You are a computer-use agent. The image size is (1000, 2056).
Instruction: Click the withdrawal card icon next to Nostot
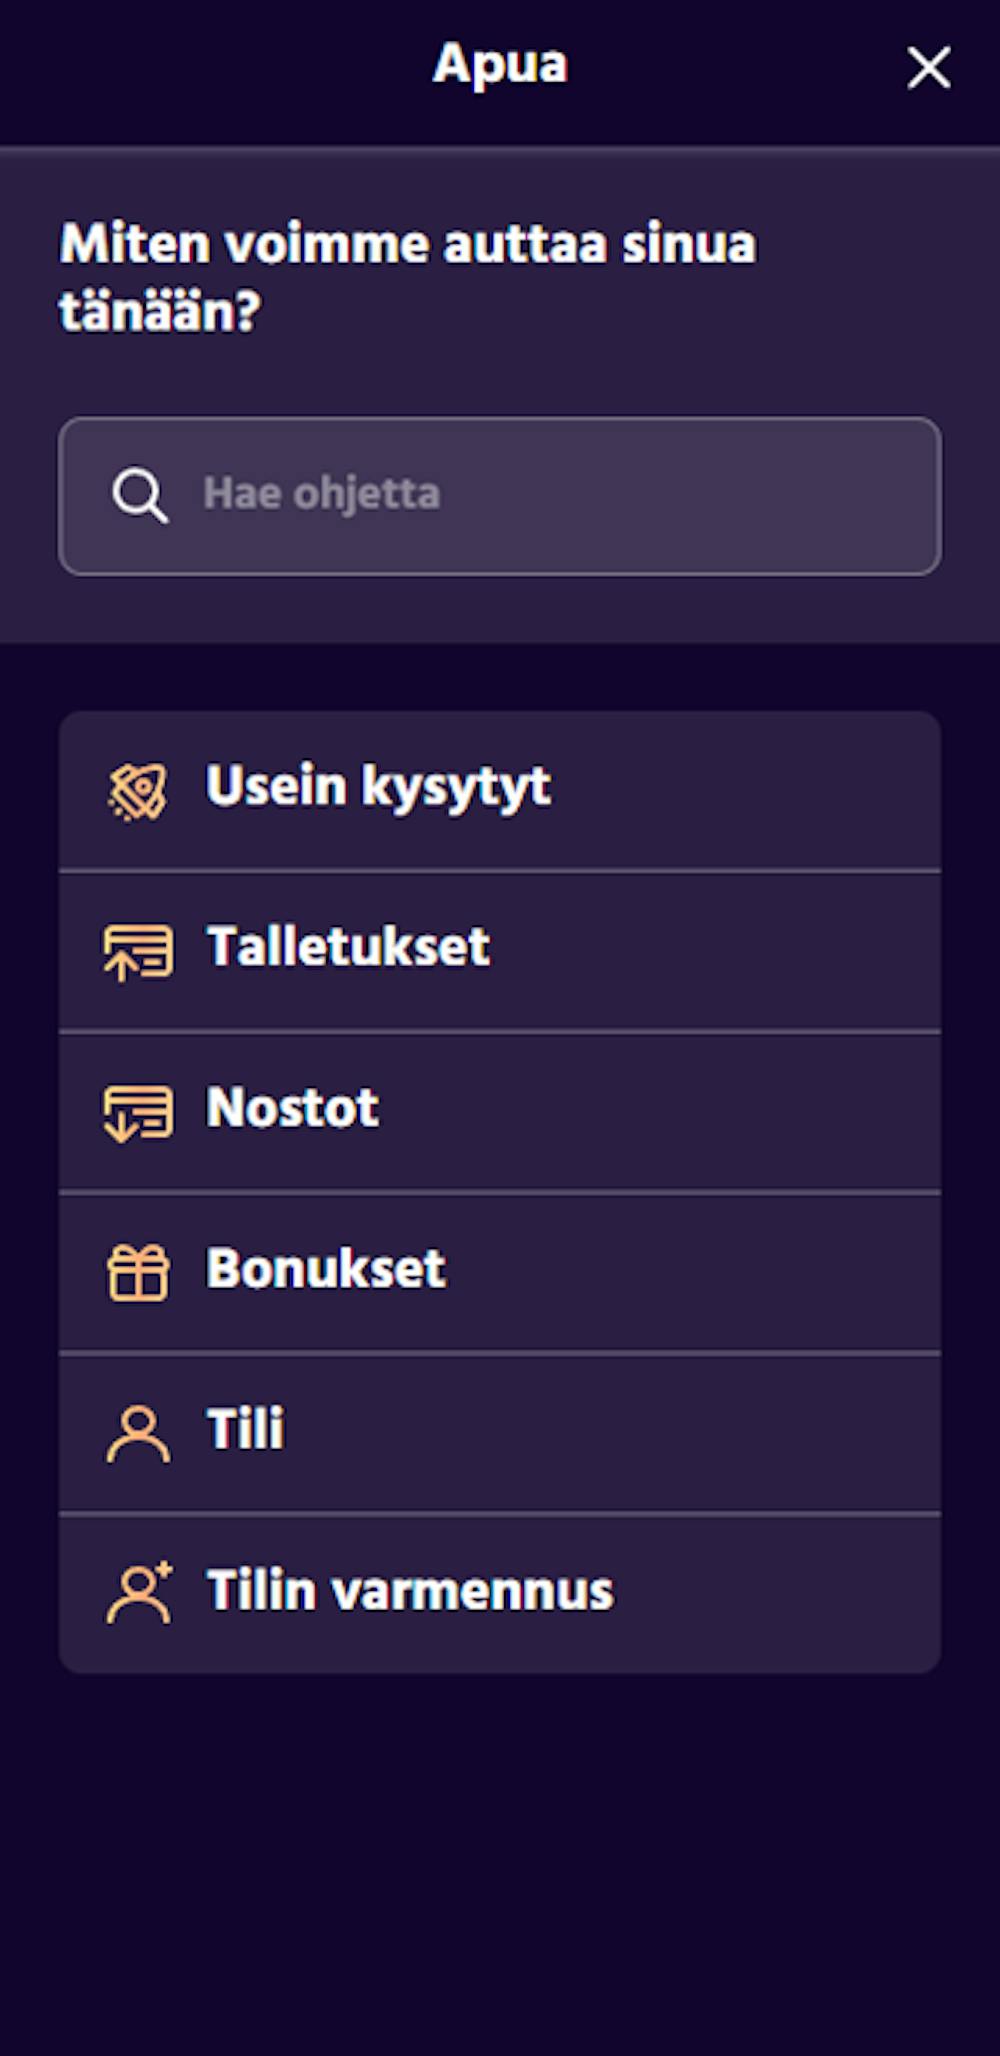point(138,1112)
